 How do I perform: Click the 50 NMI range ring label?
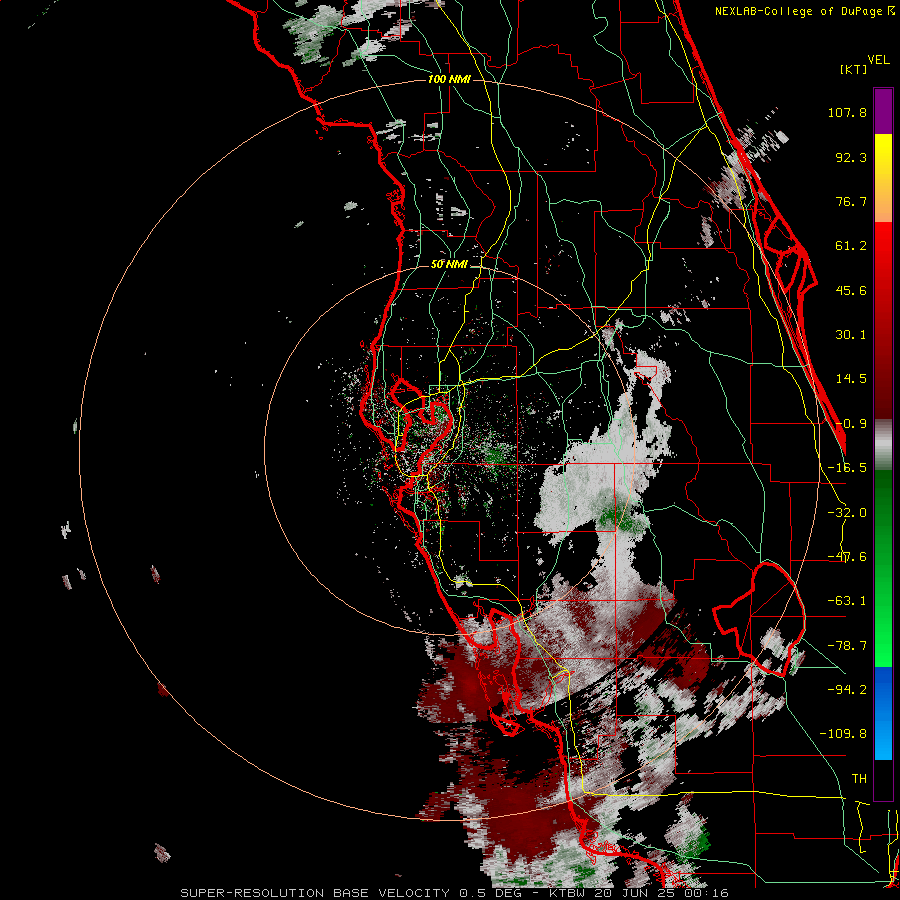click(x=449, y=265)
